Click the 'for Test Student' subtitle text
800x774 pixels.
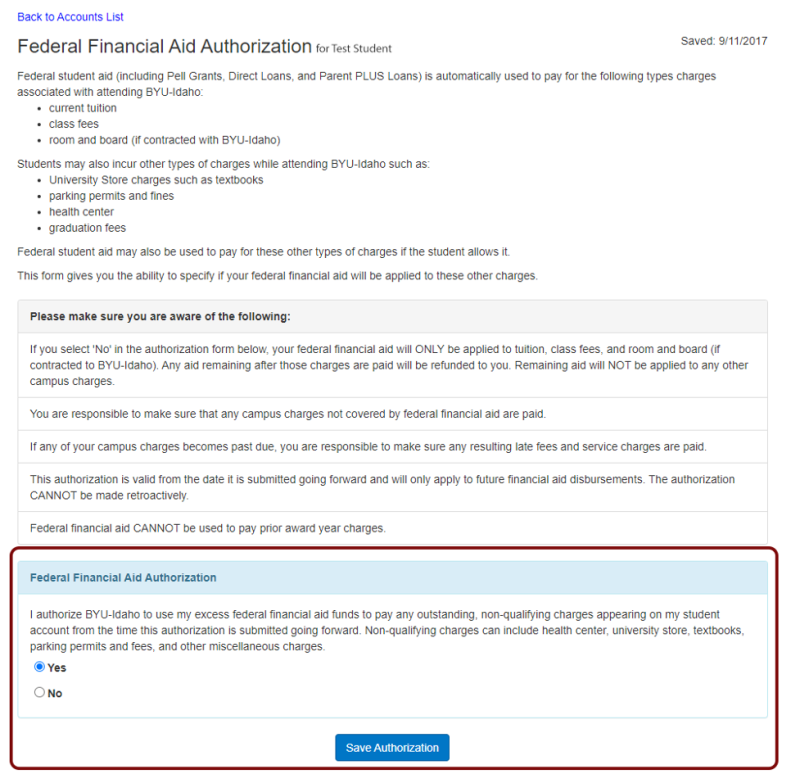coord(354,48)
